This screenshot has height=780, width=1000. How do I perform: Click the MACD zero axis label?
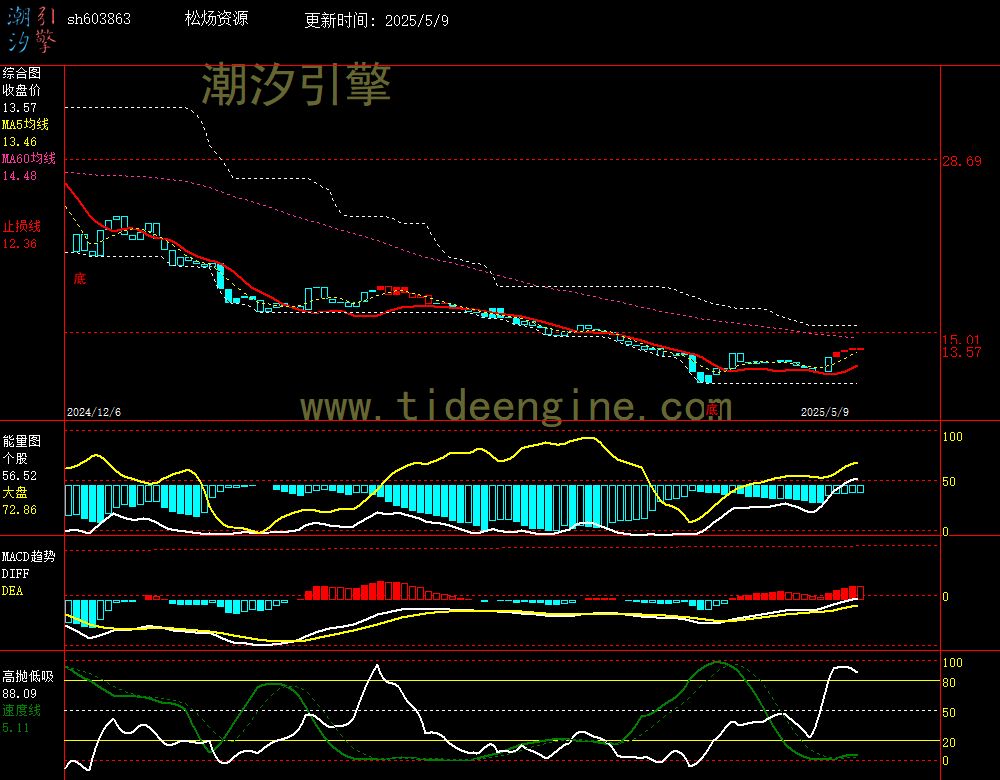pyautogui.click(x=946, y=596)
